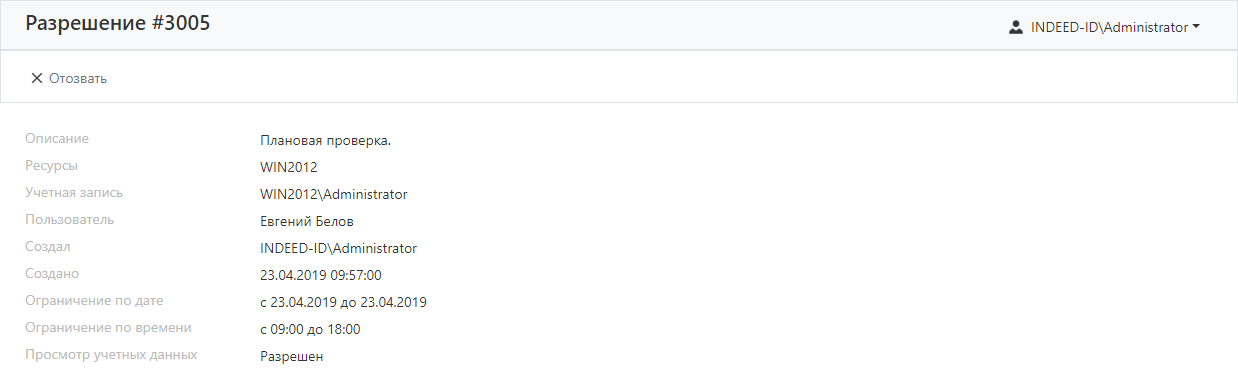Screen dimensions: 1238x380
Task: Click the time restriction с 09:00 до 18:00
Action: pos(310,329)
